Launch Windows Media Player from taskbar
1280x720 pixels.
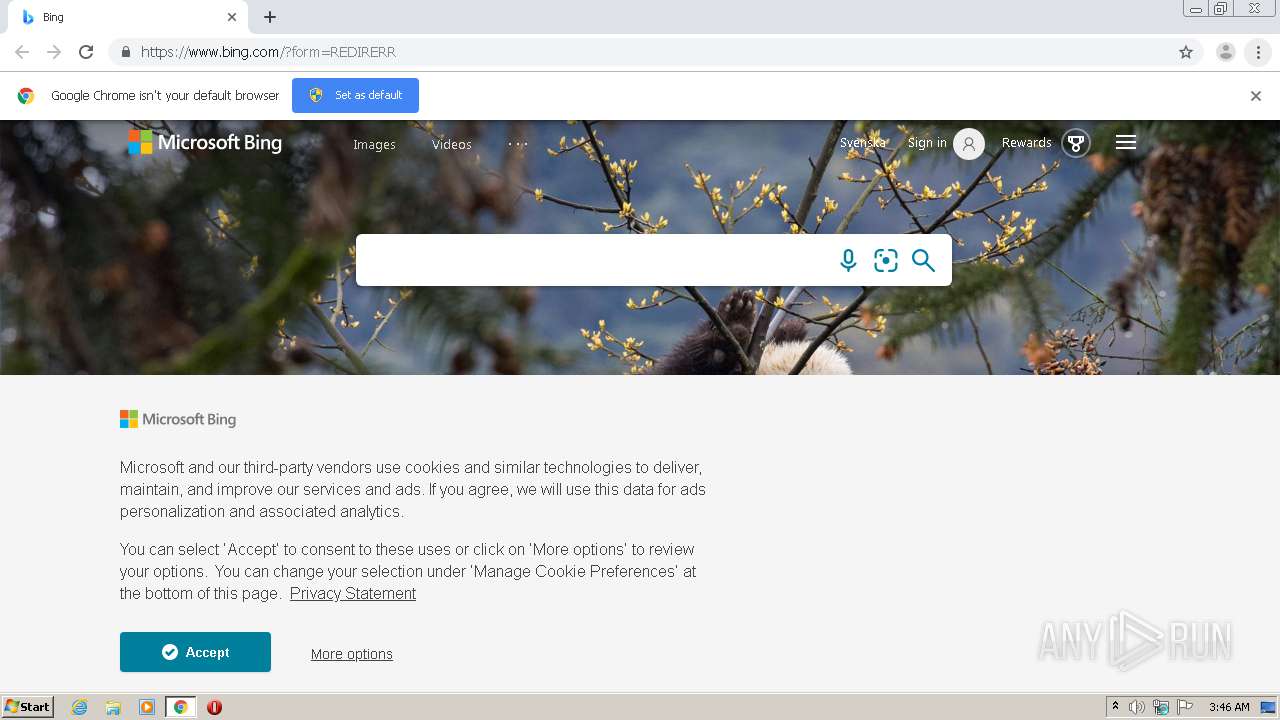click(x=147, y=707)
